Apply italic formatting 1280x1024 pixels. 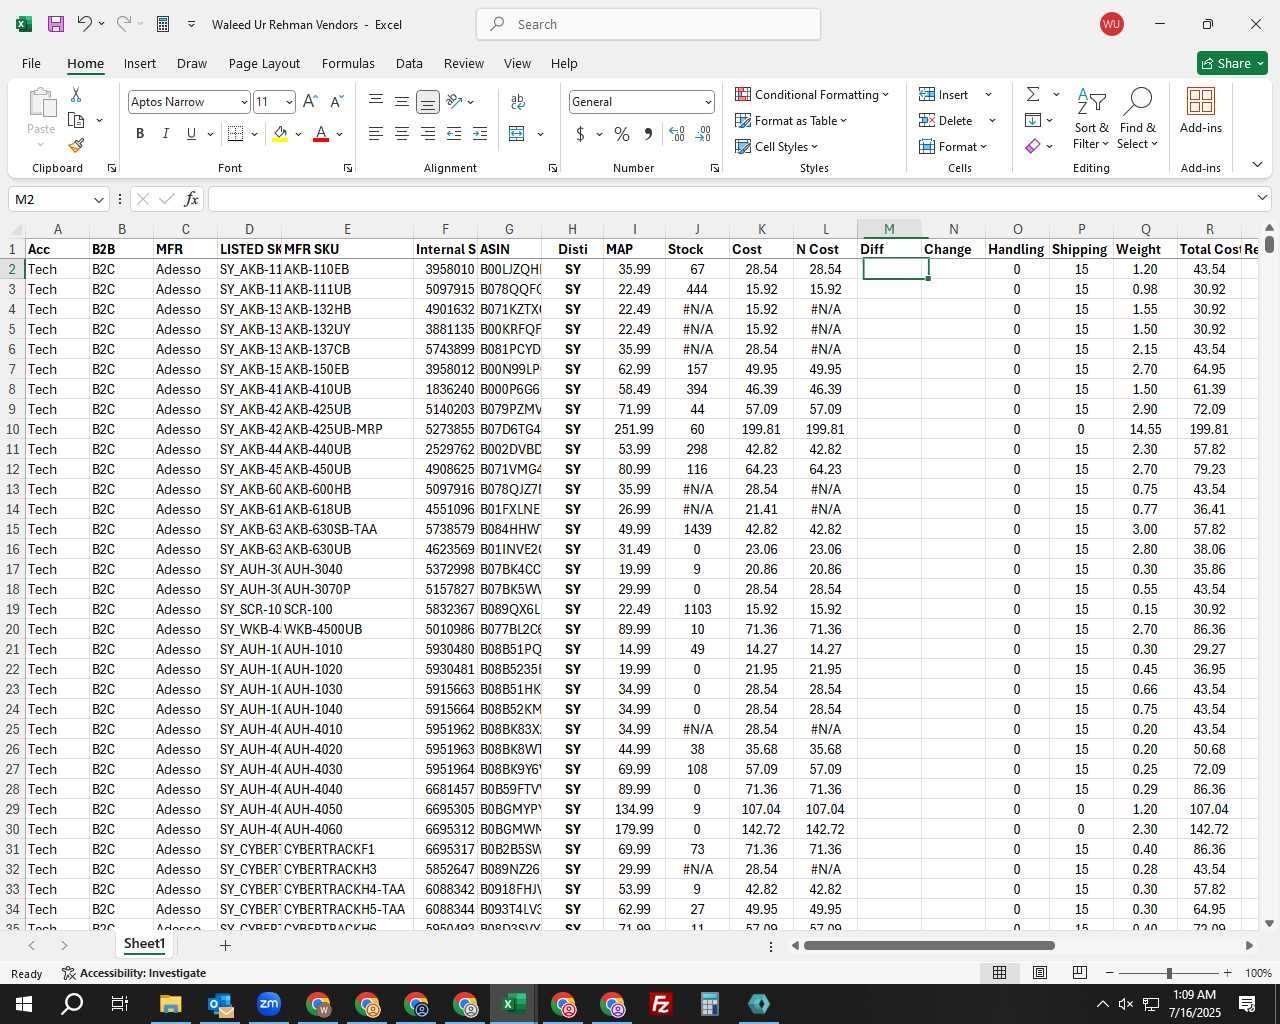165,133
